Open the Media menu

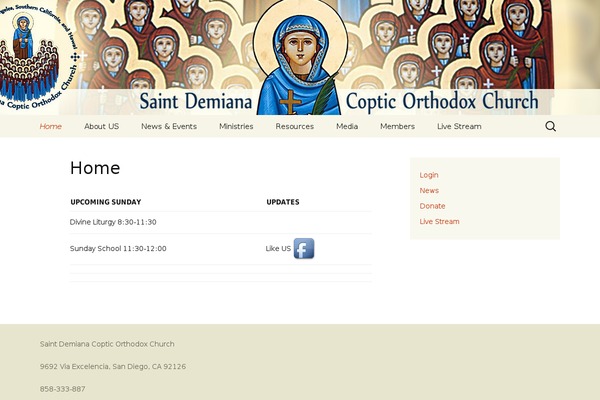pyautogui.click(x=347, y=126)
